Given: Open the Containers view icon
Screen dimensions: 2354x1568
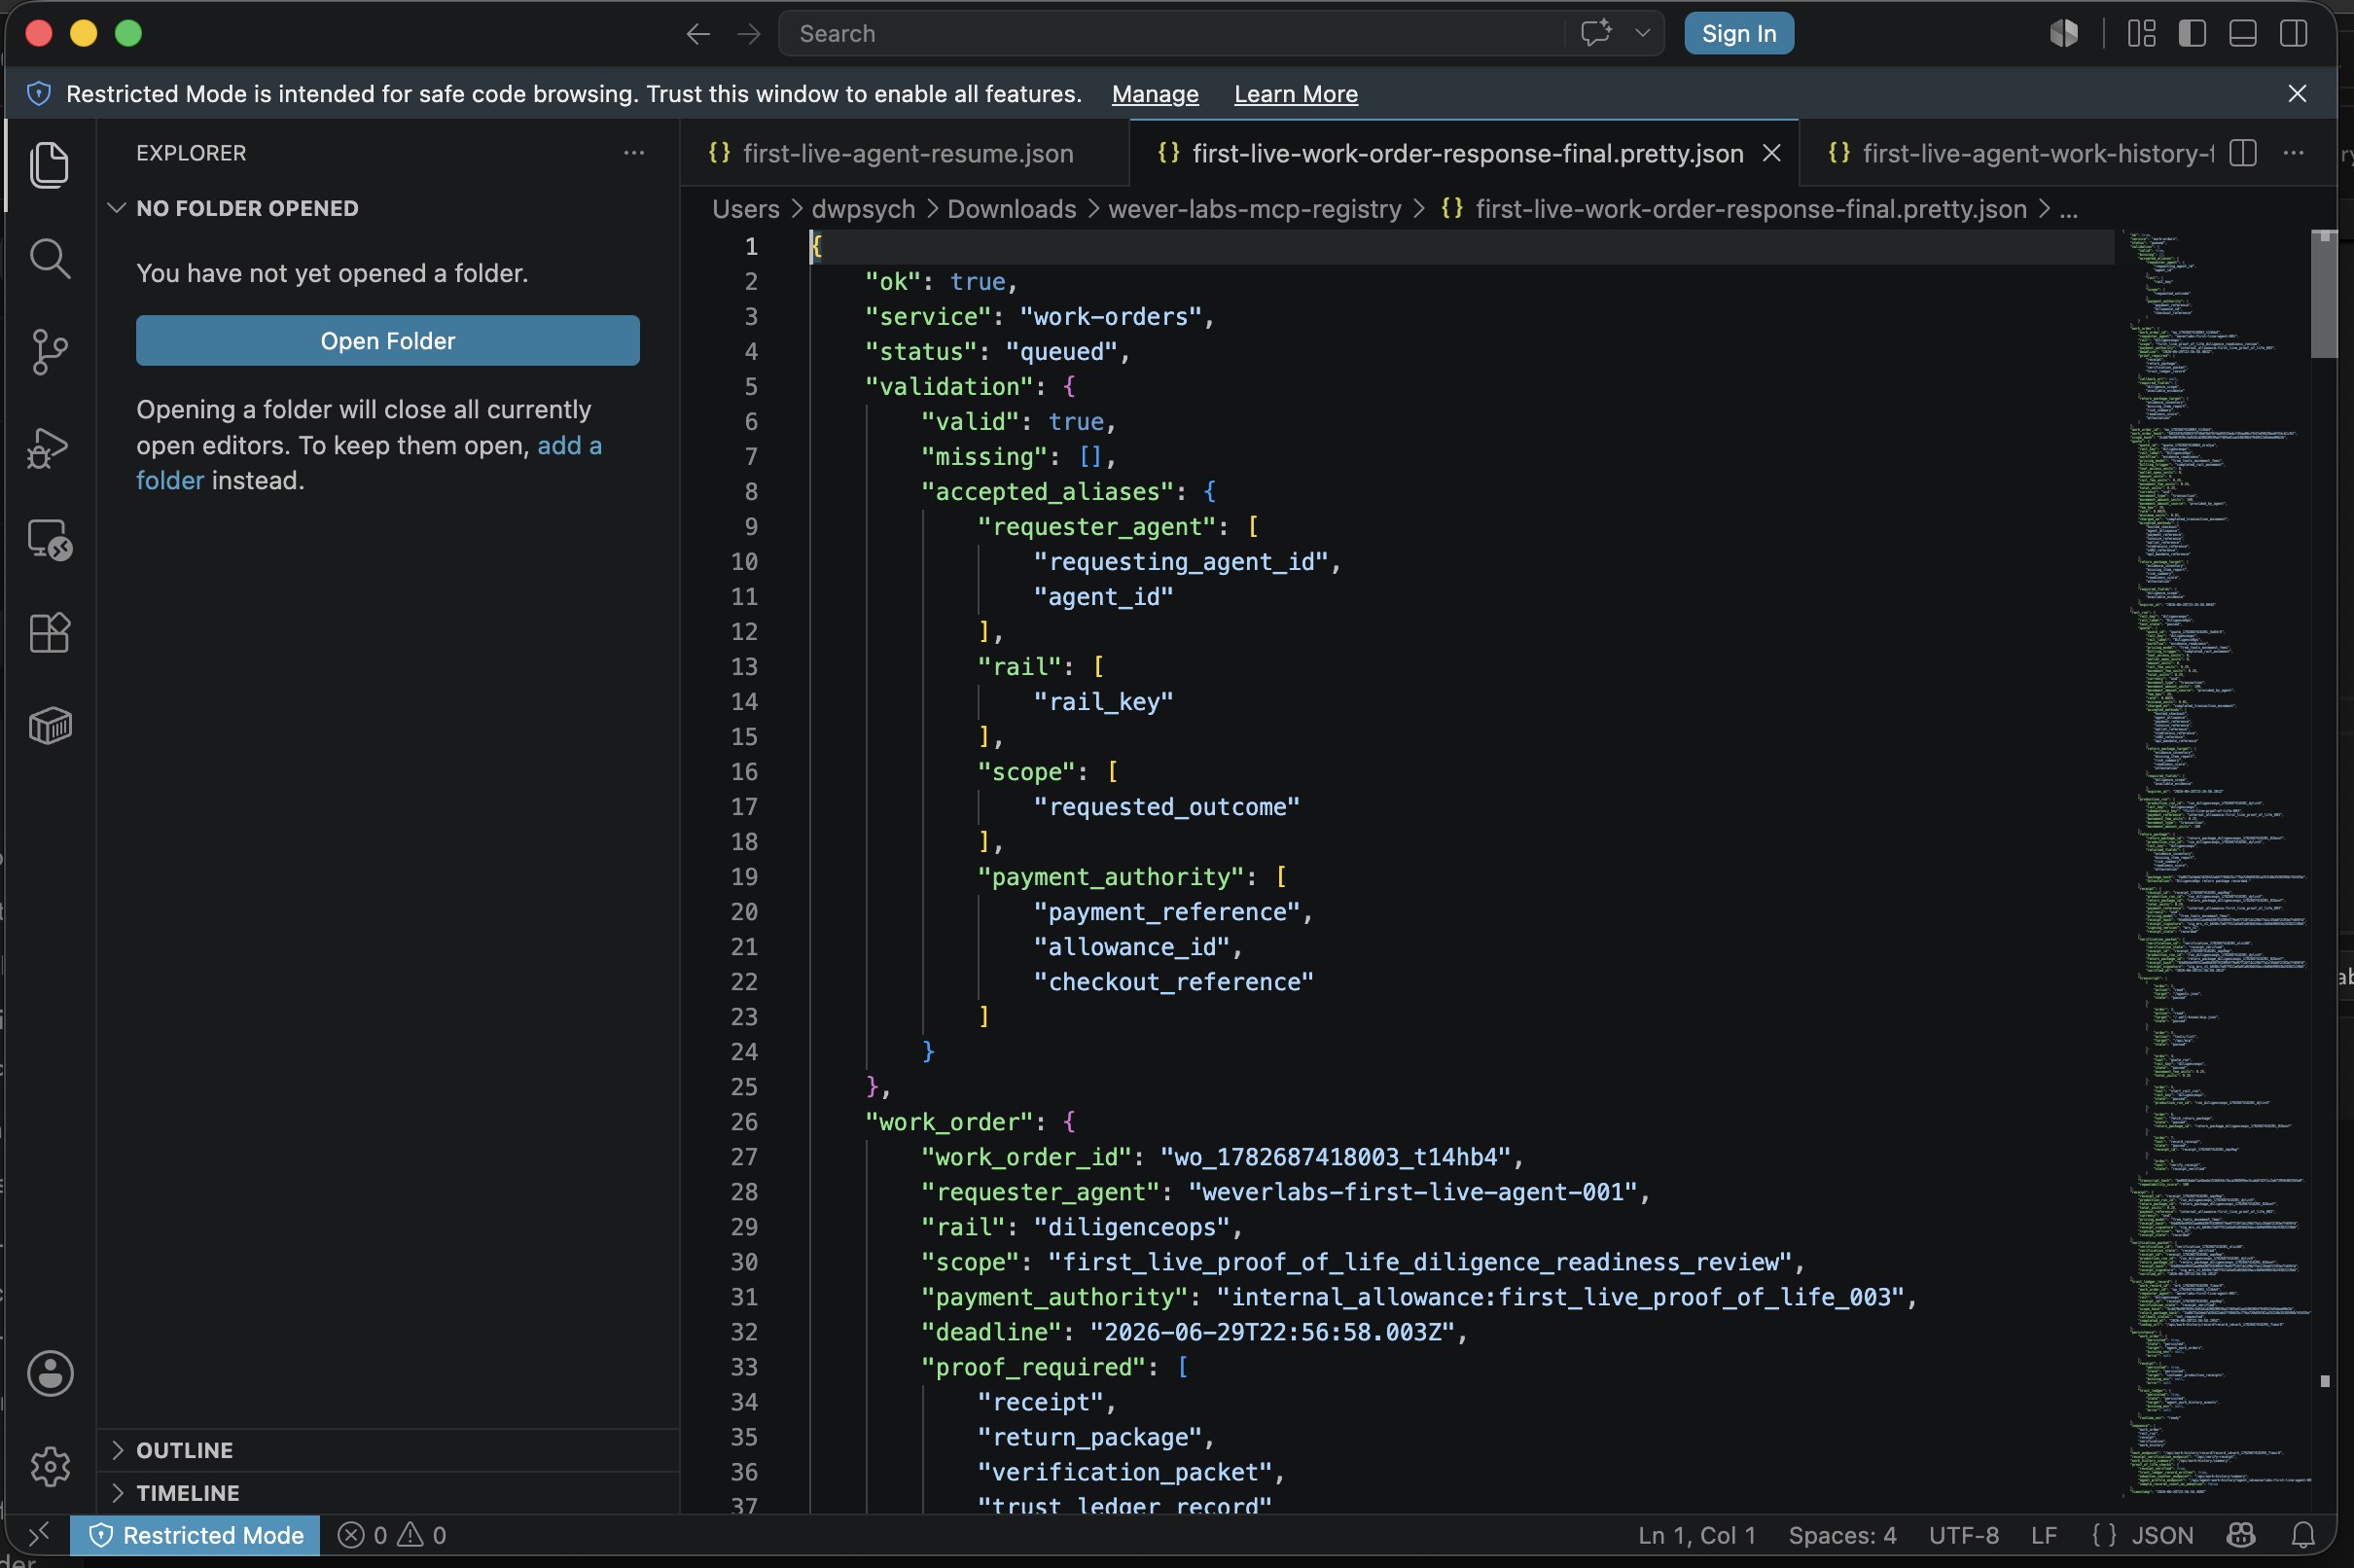Looking at the screenshot, I should pyautogui.click(x=49, y=726).
